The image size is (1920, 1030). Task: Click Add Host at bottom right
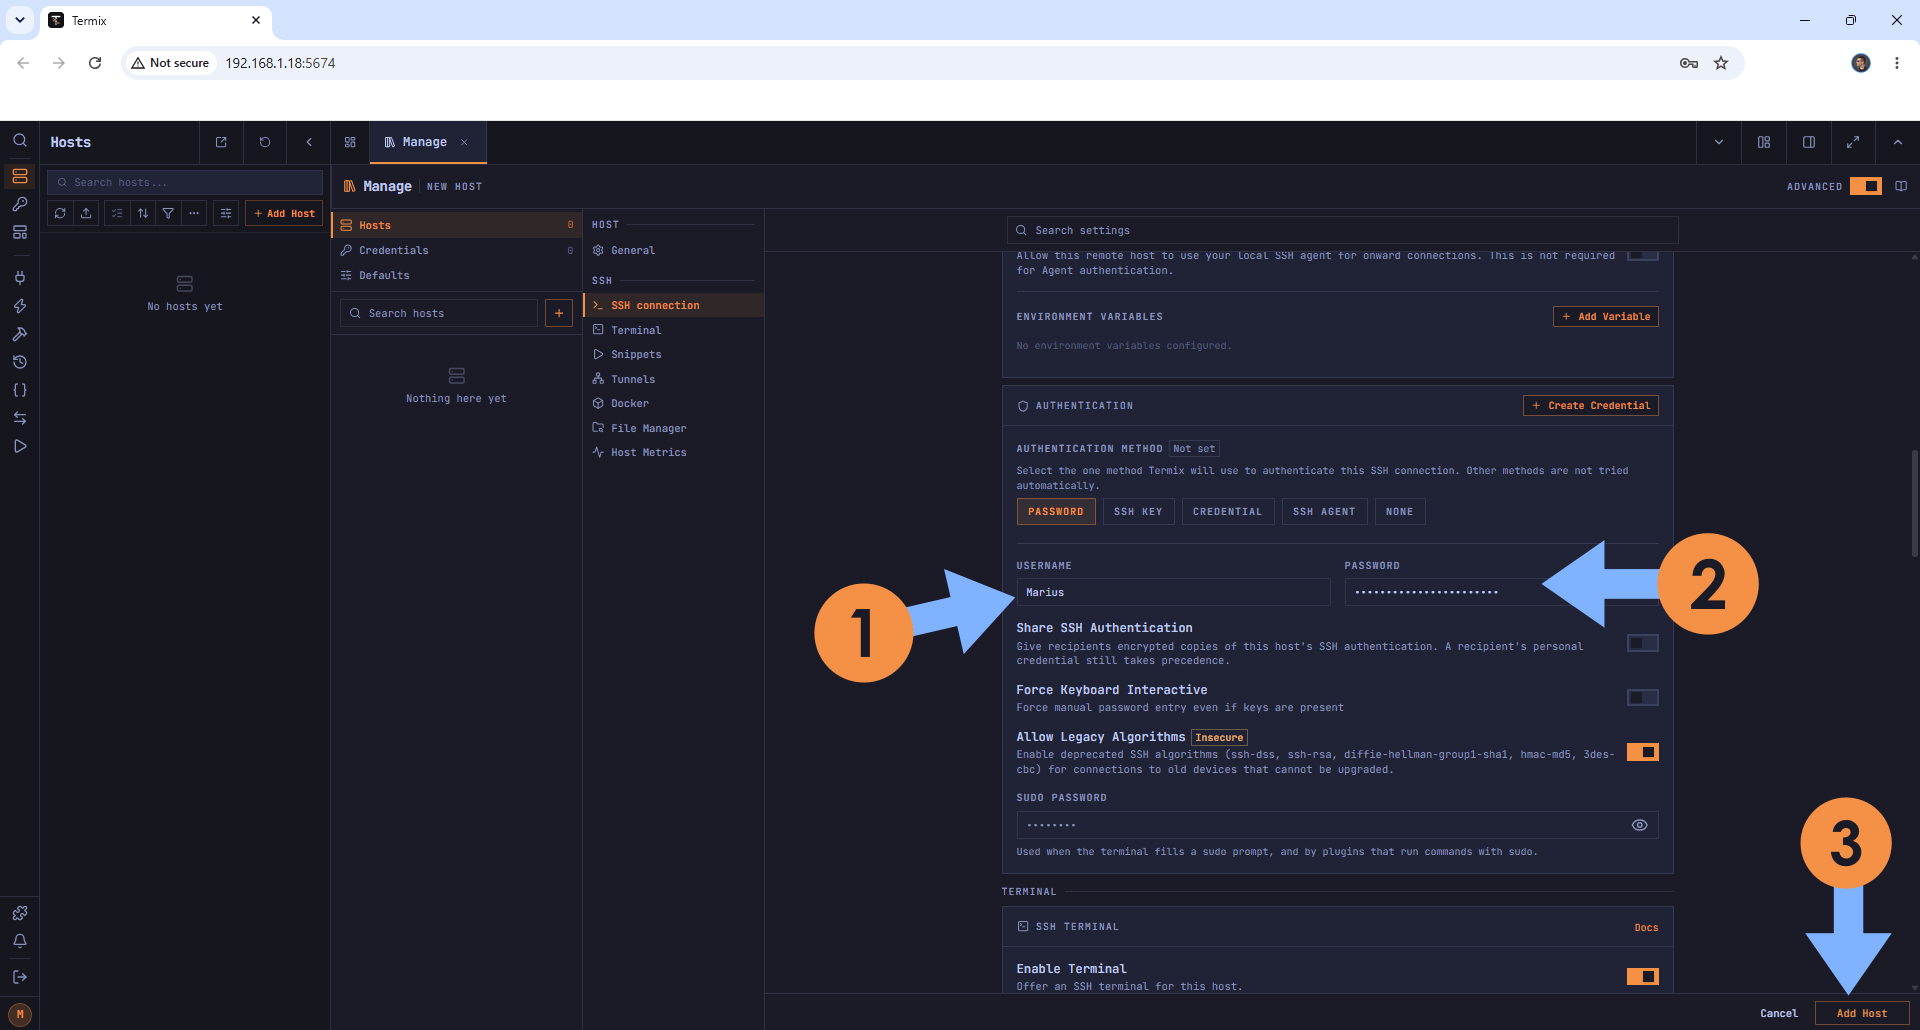(1862, 1013)
